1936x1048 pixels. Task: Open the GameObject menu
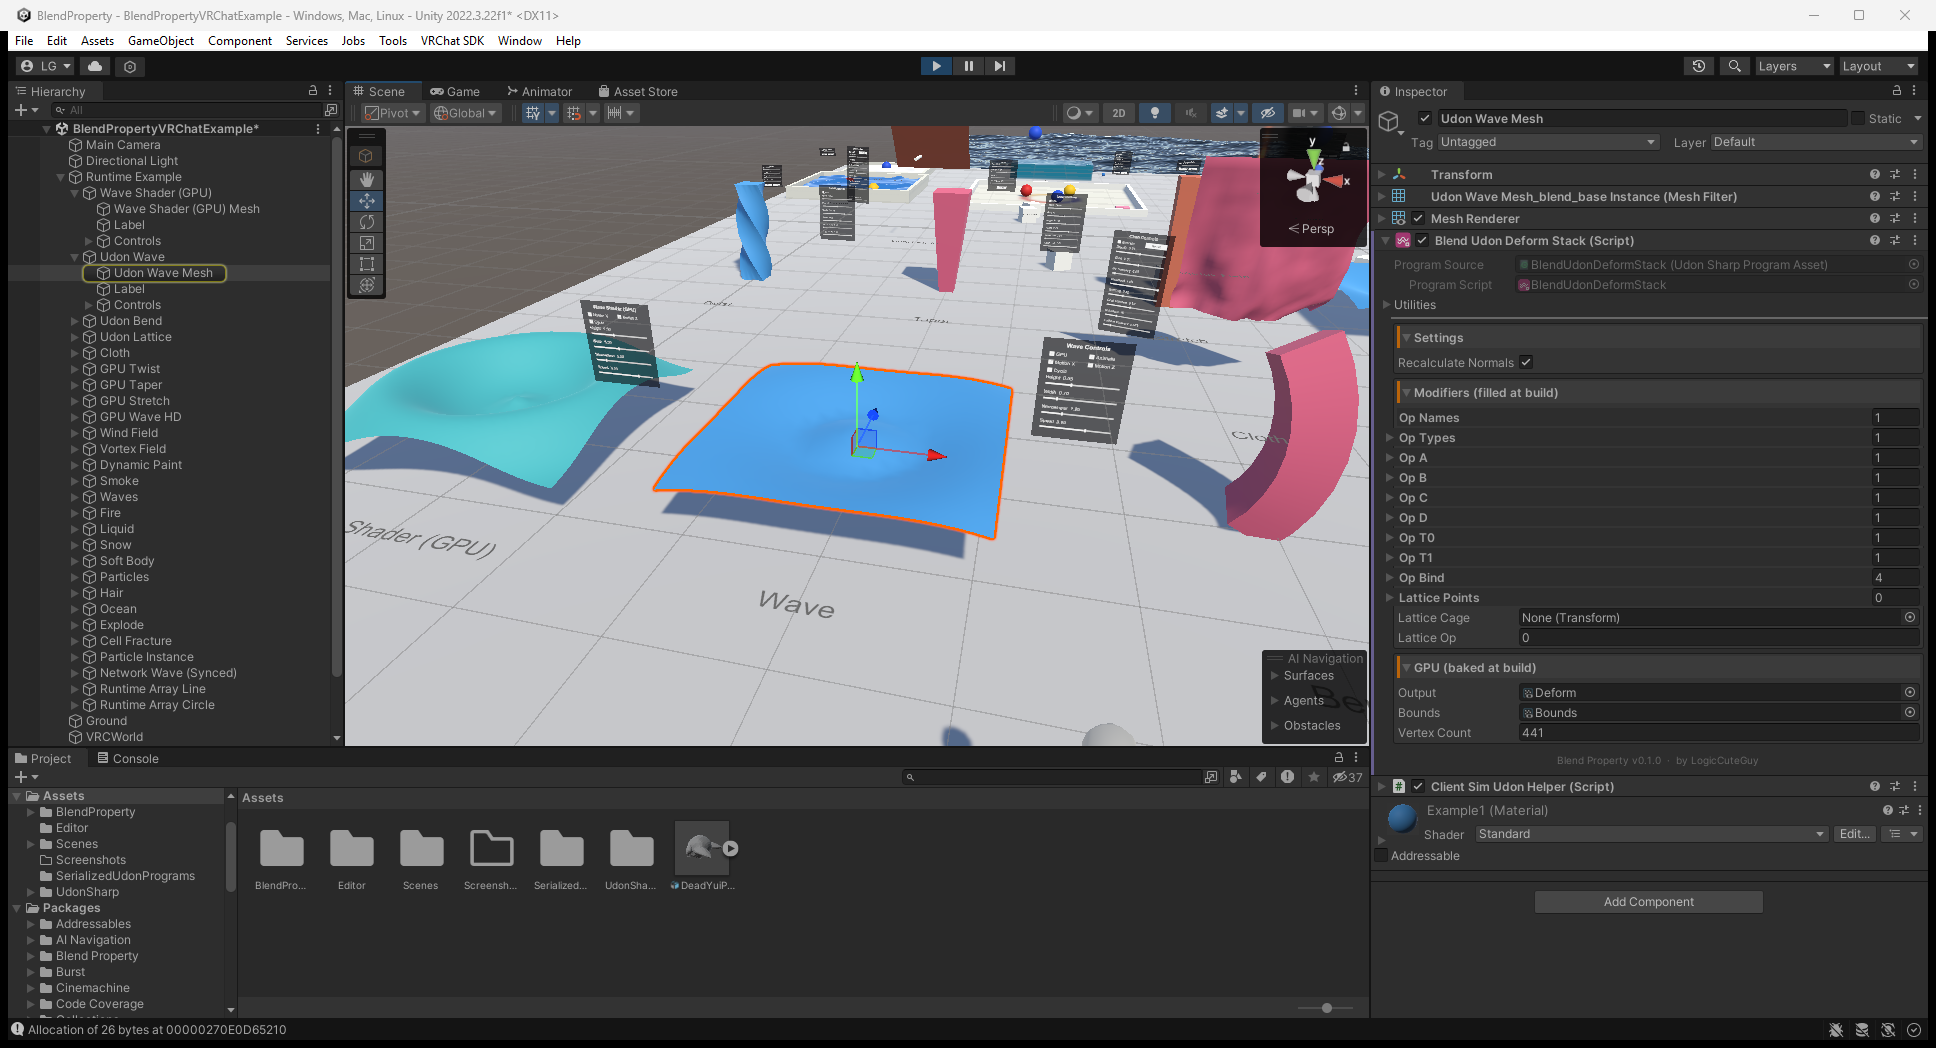(161, 41)
